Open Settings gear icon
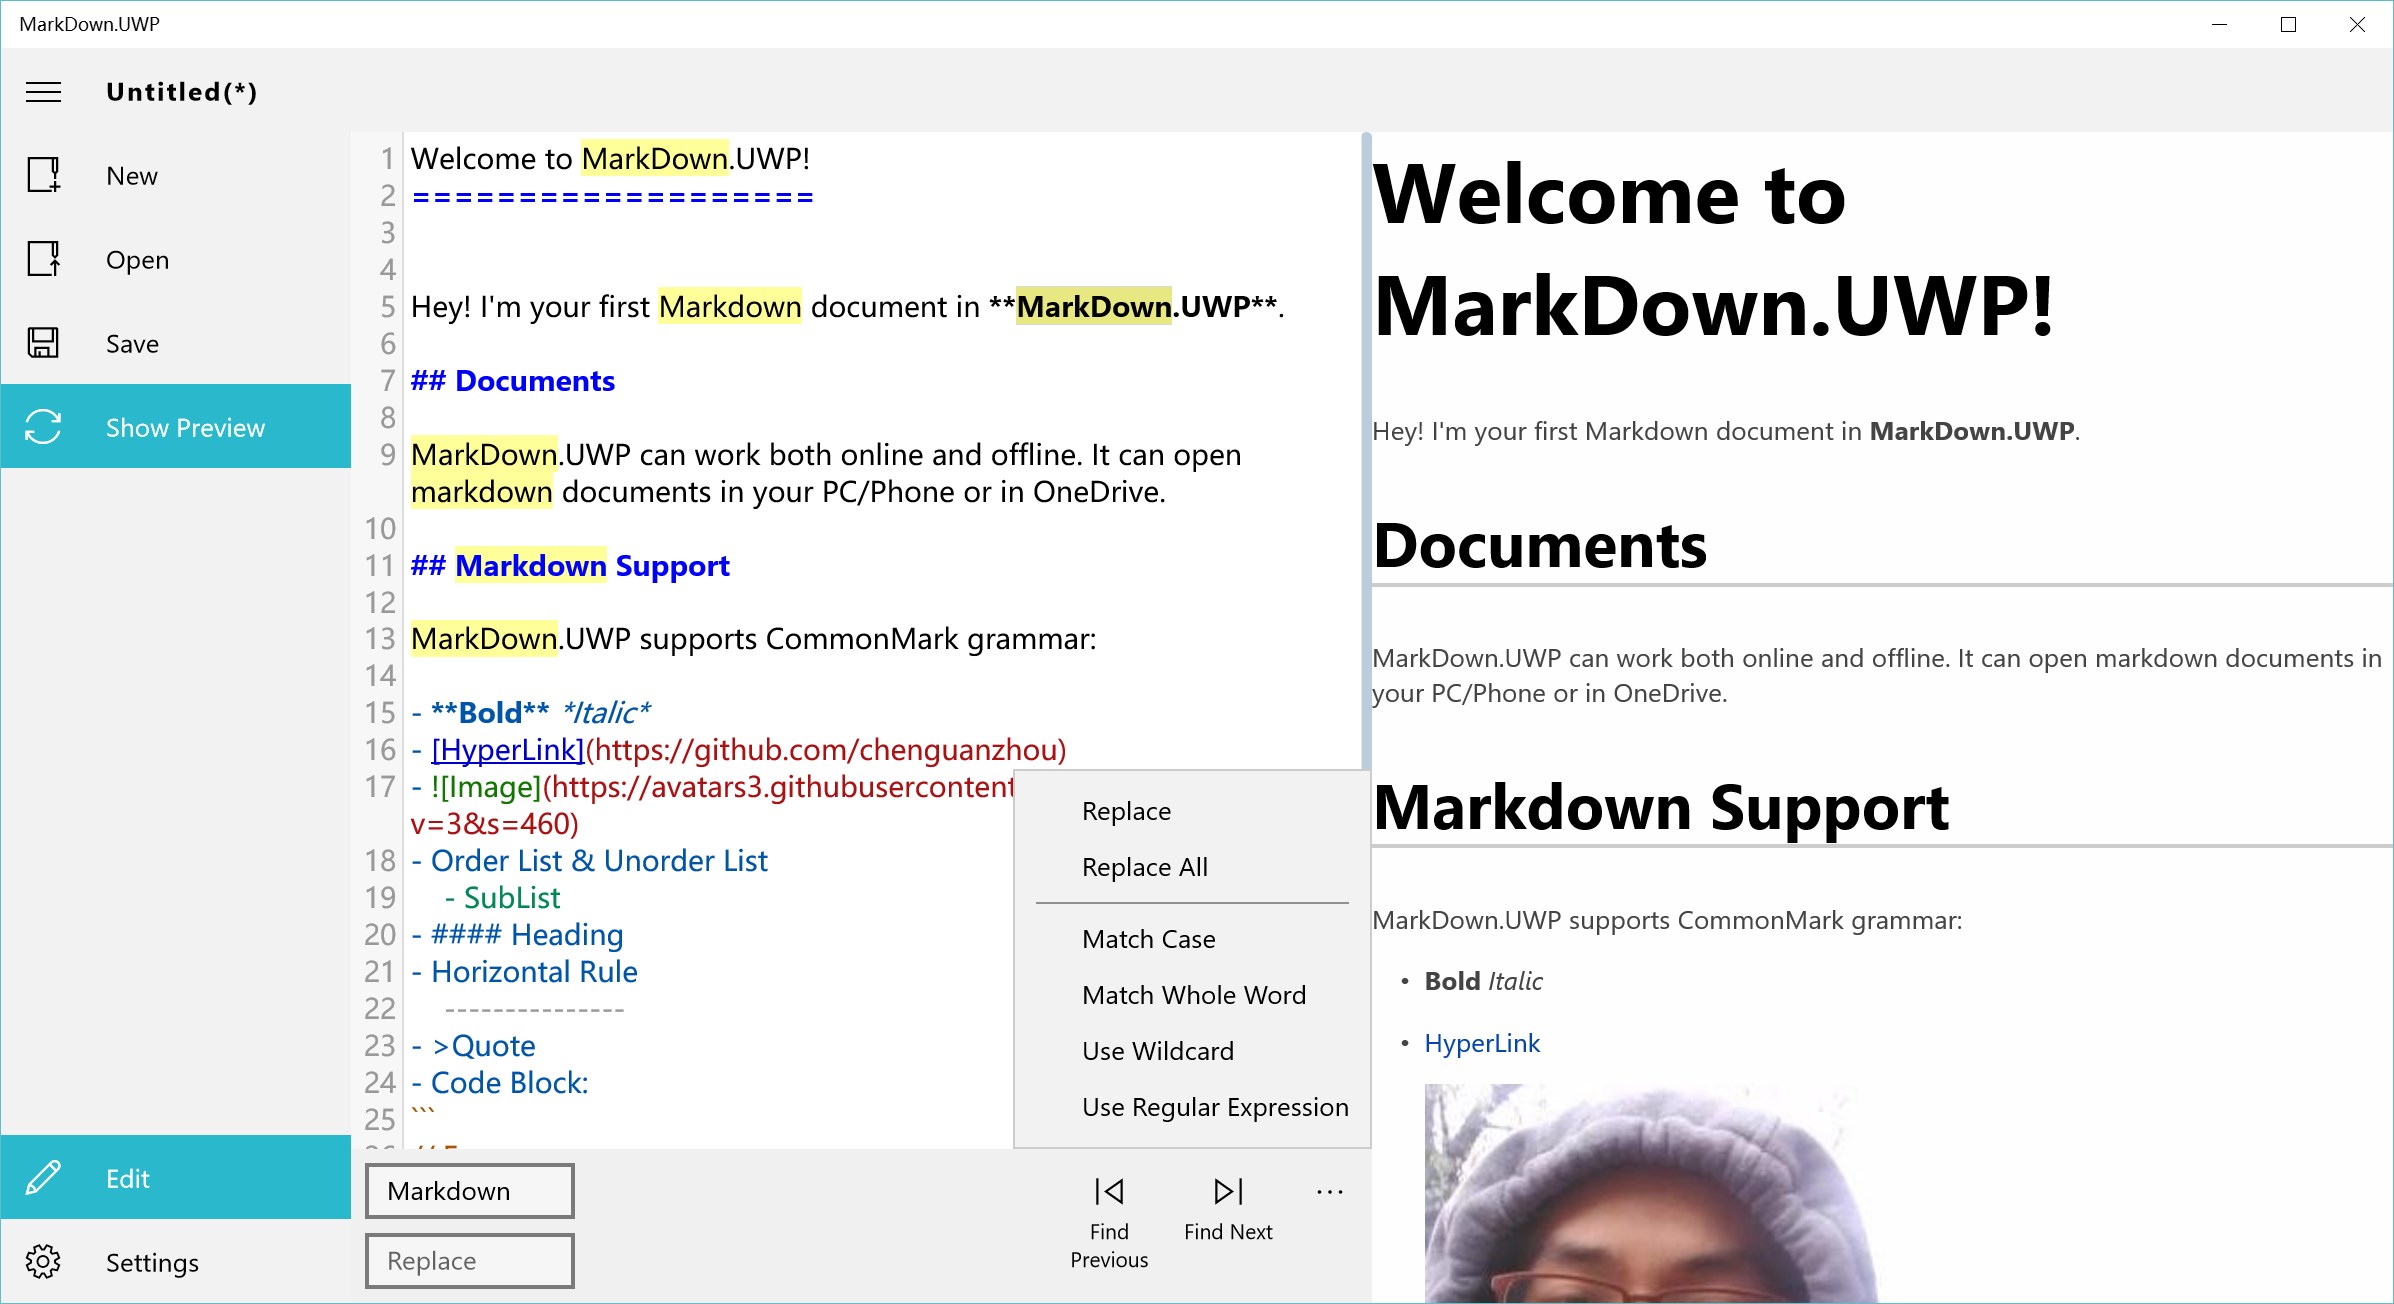The height and width of the screenshot is (1304, 2394). click(x=43, y=1262)
